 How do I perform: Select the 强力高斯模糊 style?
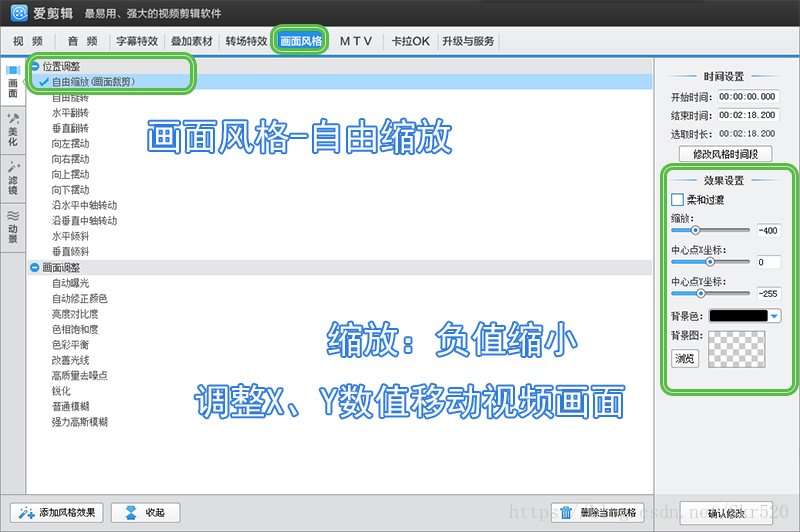point(80,422)
